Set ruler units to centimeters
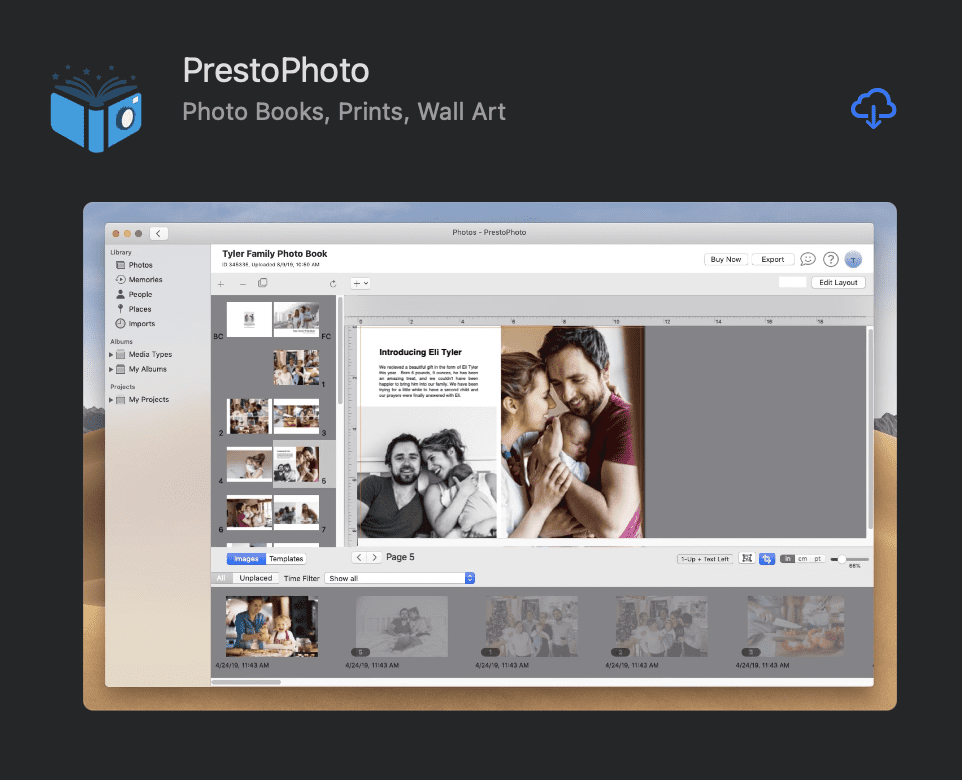 (x=802, y=558)
